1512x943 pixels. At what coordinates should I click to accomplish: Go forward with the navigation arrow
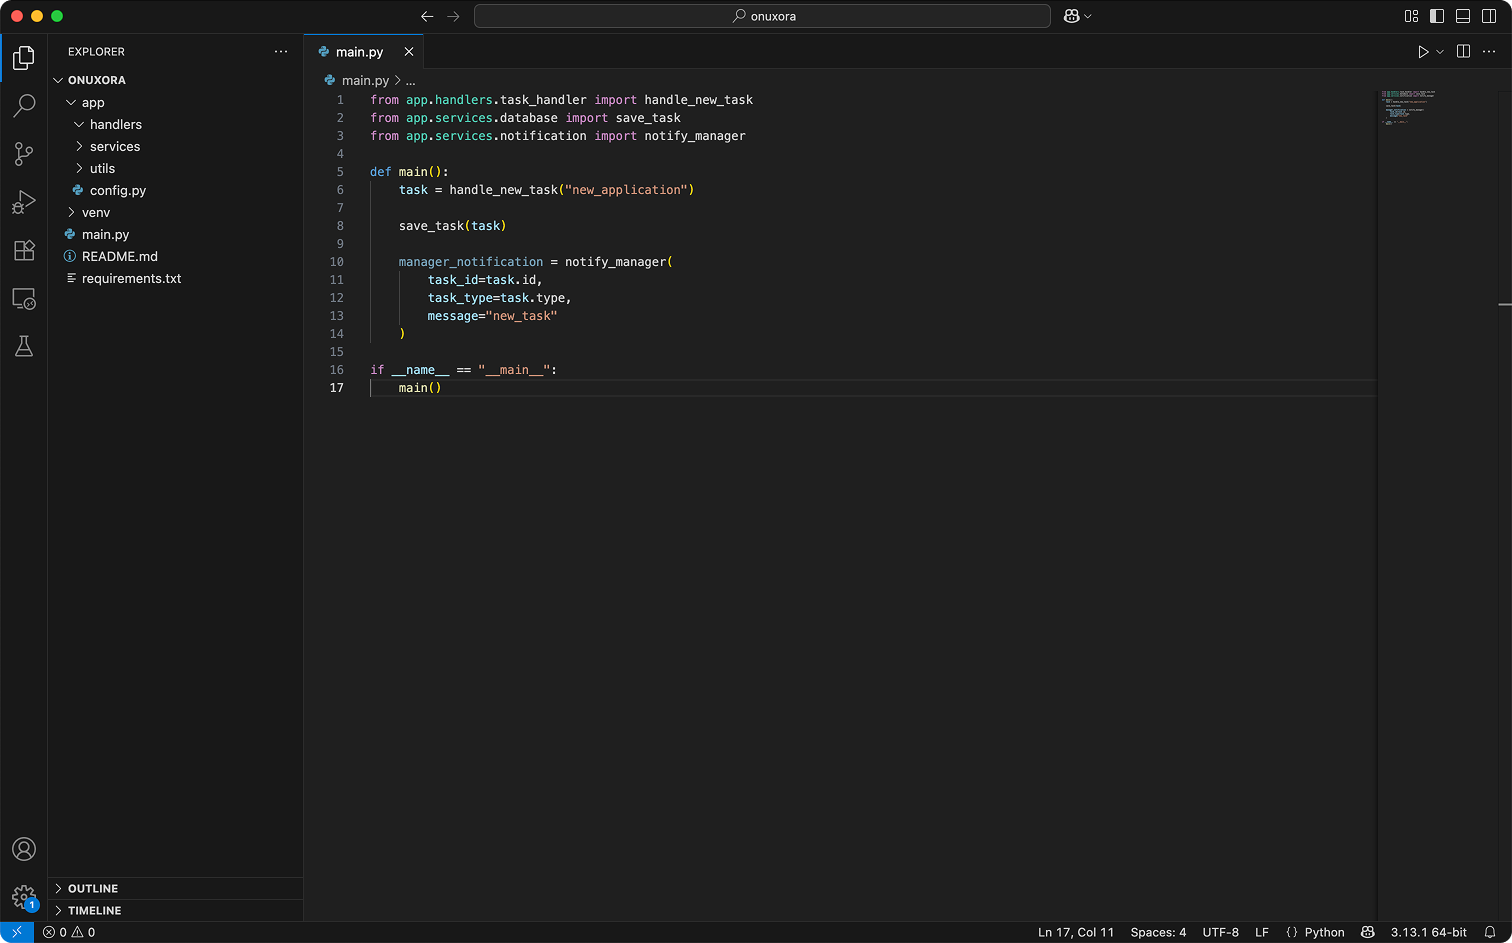[453, 16]
